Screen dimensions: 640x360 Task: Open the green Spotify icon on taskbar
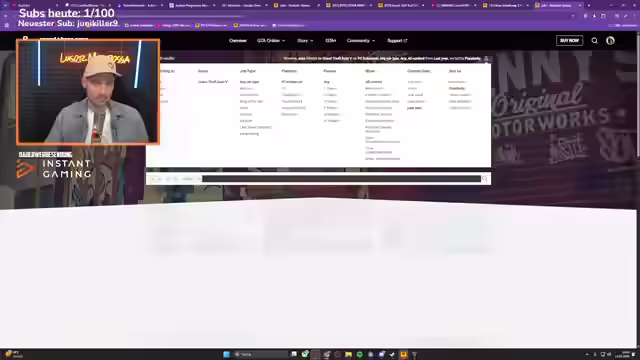[359, 354]
